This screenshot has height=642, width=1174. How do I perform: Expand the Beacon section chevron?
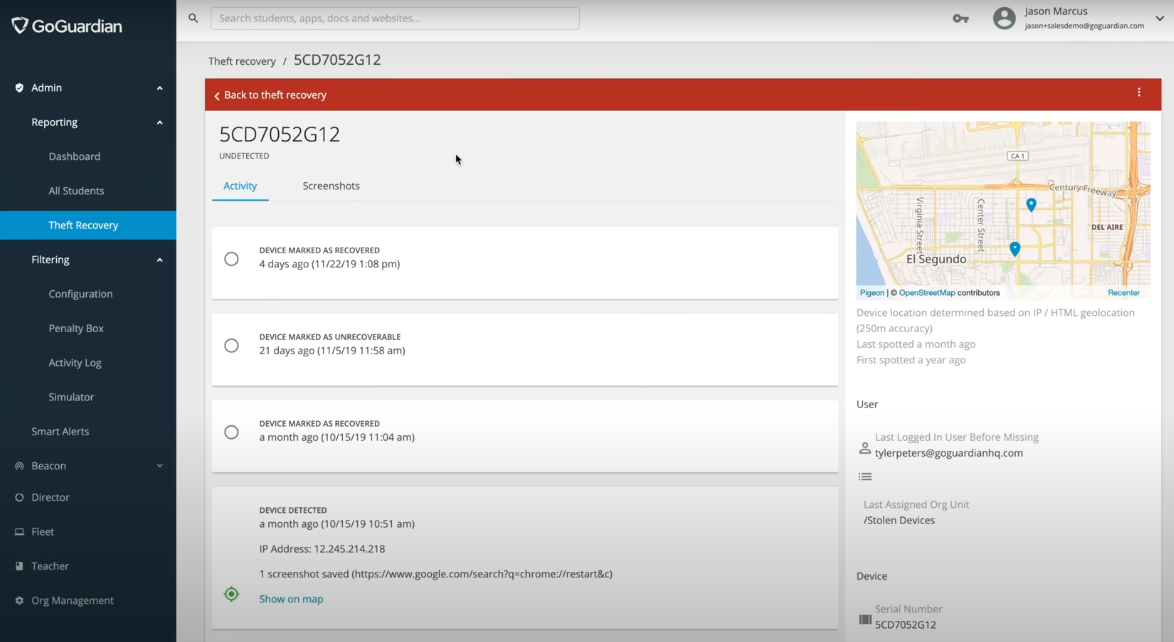(159, 466)
